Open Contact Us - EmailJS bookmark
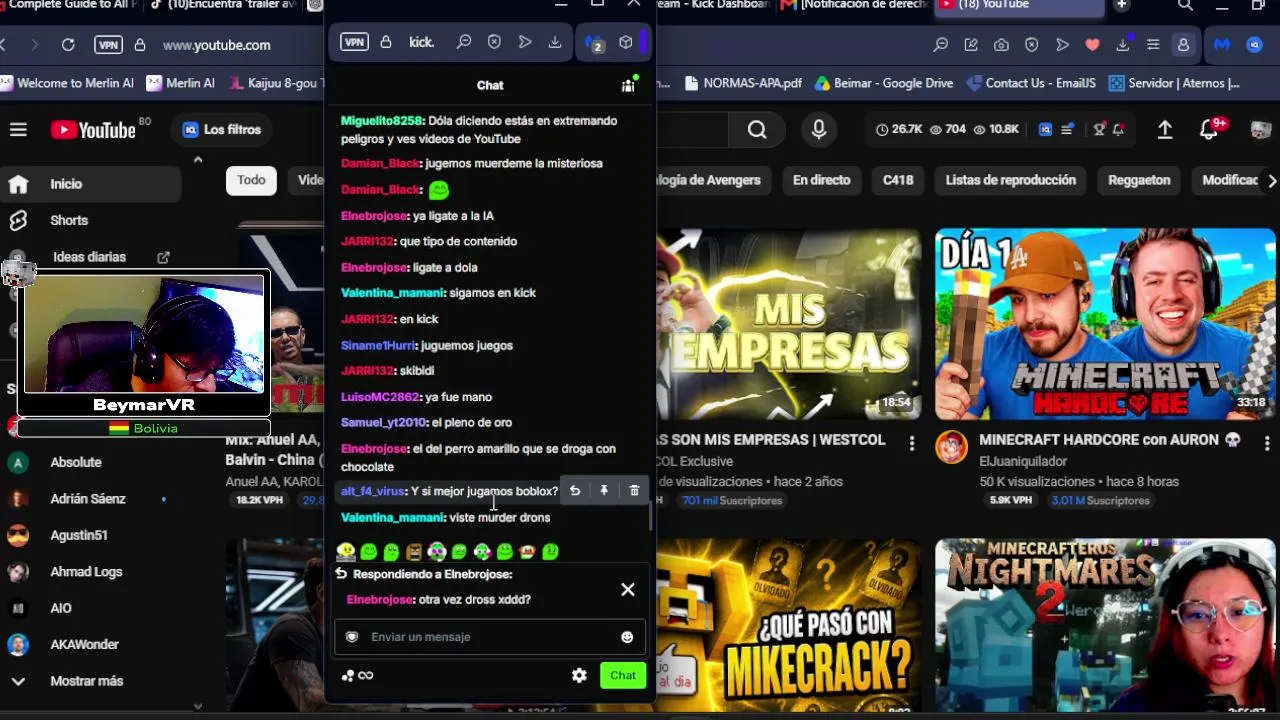The width and height of the screenshot is (1280, 720). click(1030, 83)
